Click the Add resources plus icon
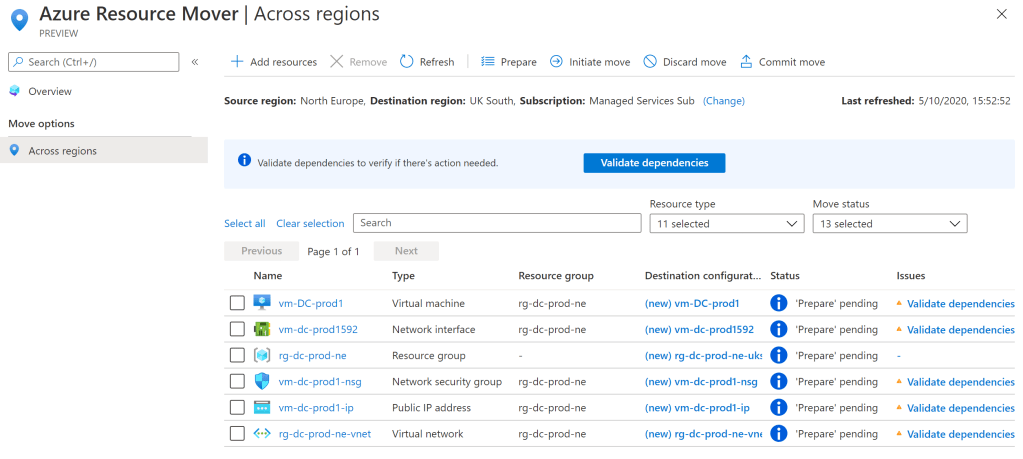1023x459 pixels. [x=237, y=62]
